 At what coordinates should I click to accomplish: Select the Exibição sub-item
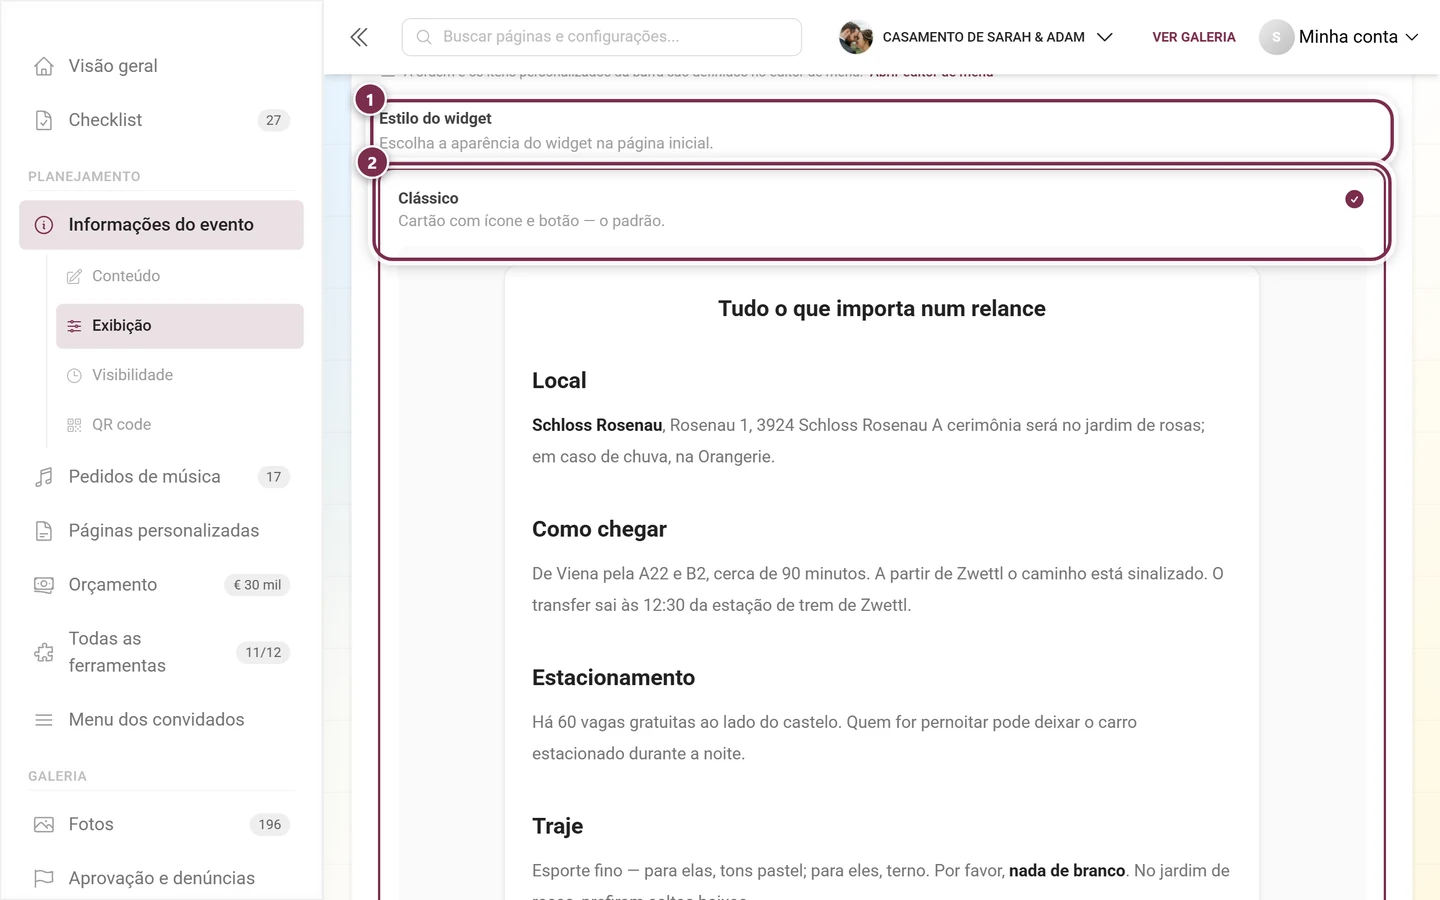click(x=180, y=326)
